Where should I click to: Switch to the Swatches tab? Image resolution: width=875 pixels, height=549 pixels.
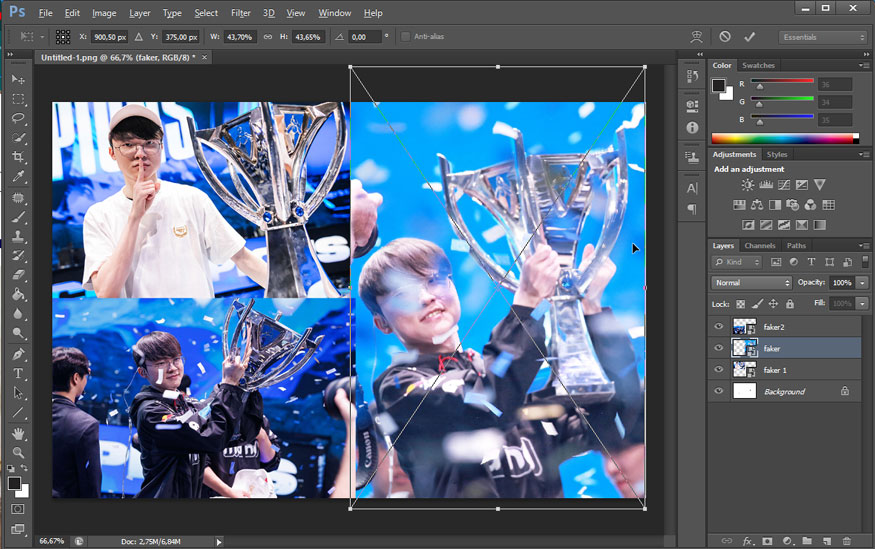[x=758, y=65]
